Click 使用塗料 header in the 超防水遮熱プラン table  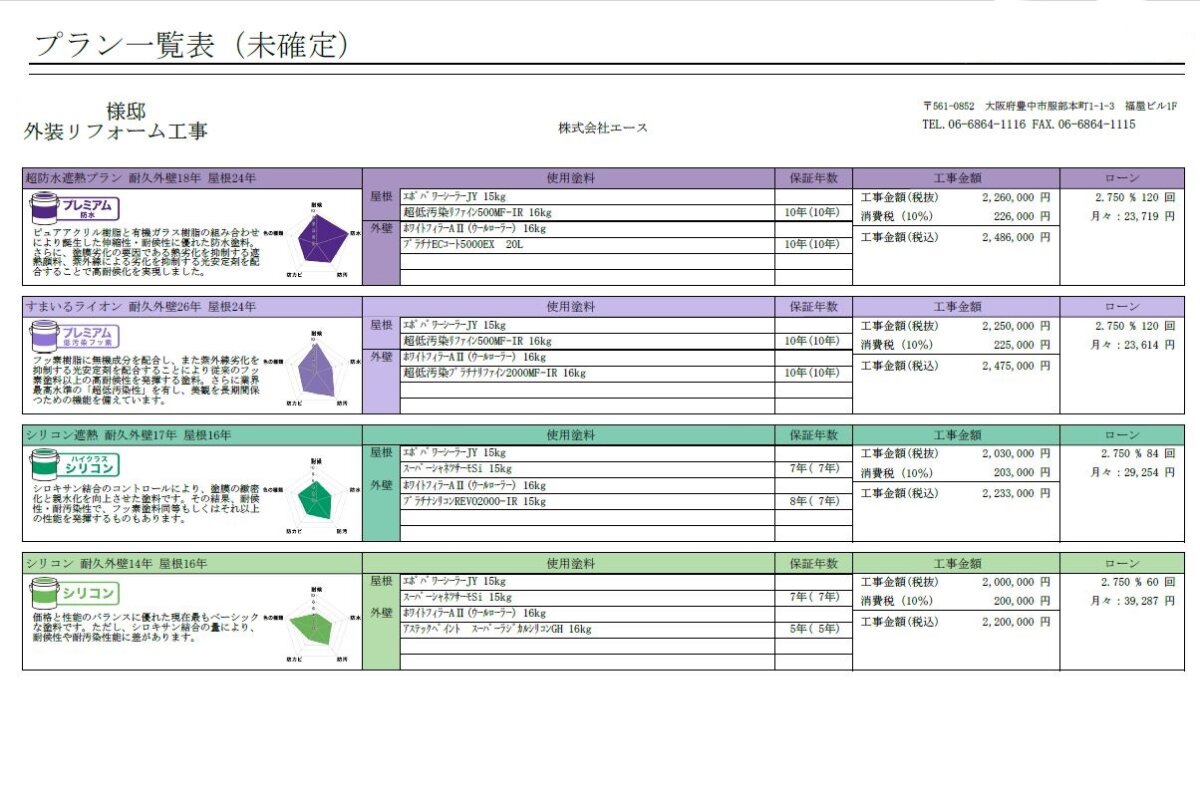point(570,178)
